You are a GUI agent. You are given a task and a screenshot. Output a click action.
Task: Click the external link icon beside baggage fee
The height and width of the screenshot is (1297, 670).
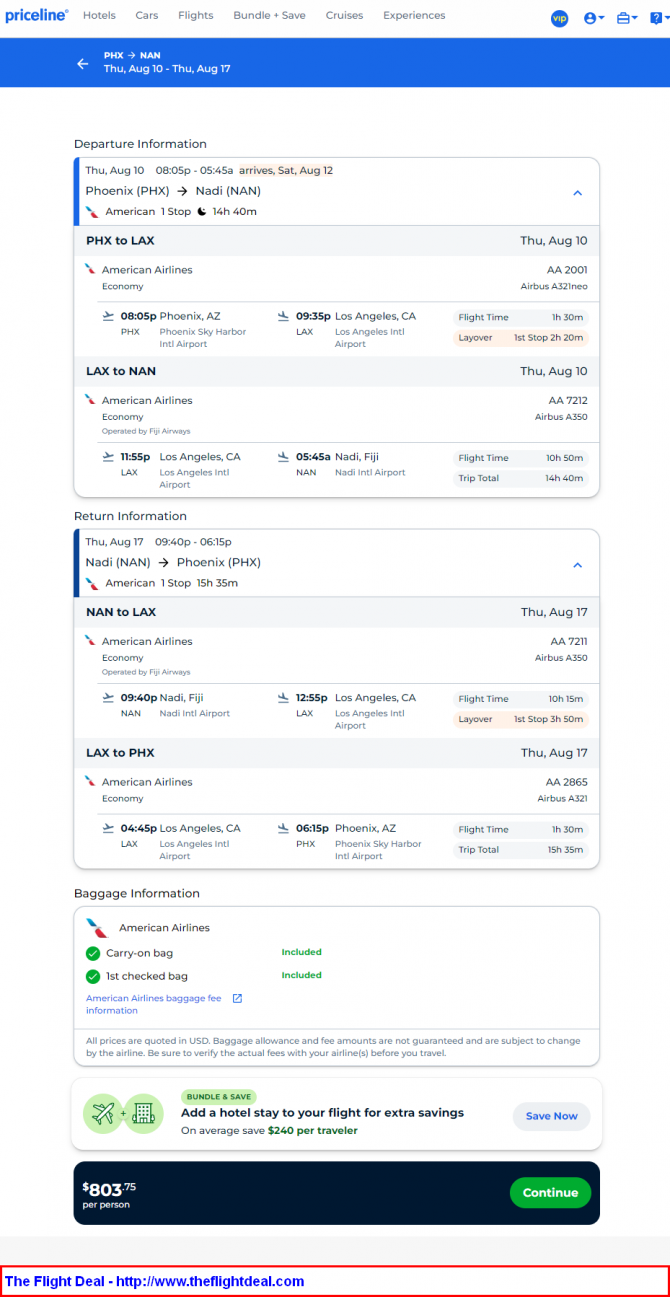point(238,998)
